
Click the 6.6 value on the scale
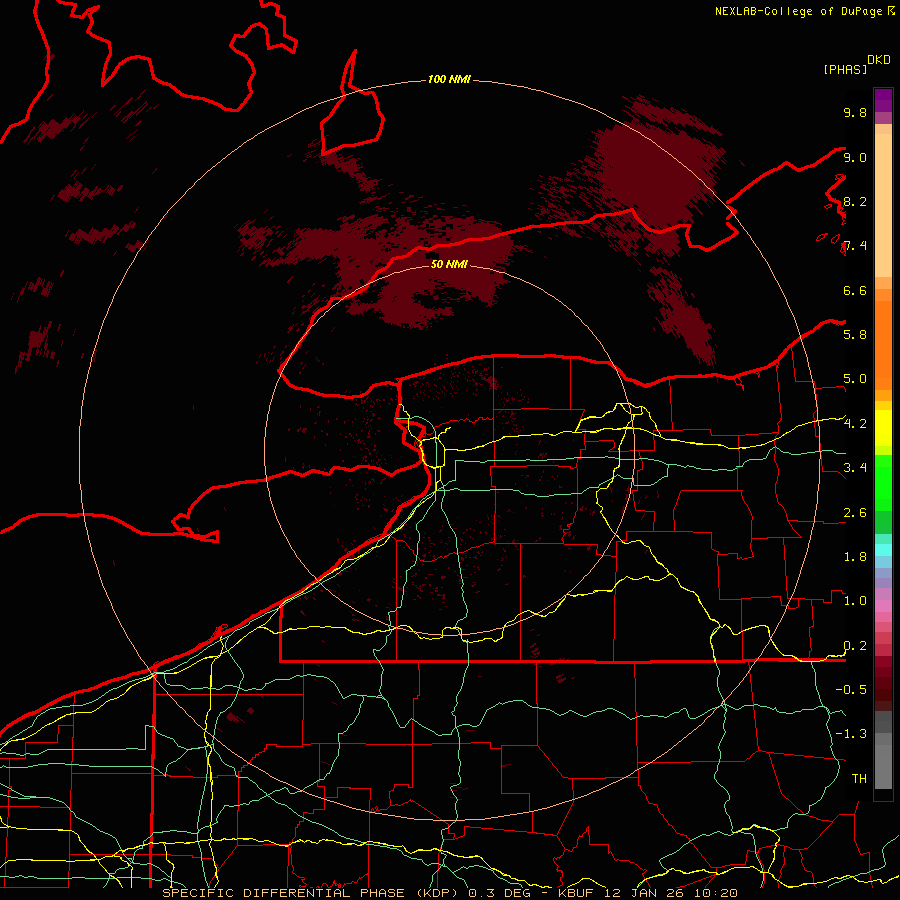point(855,290)
